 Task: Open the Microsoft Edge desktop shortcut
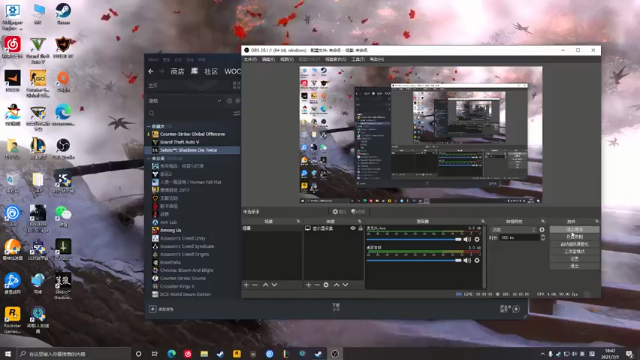pos(63,115)
